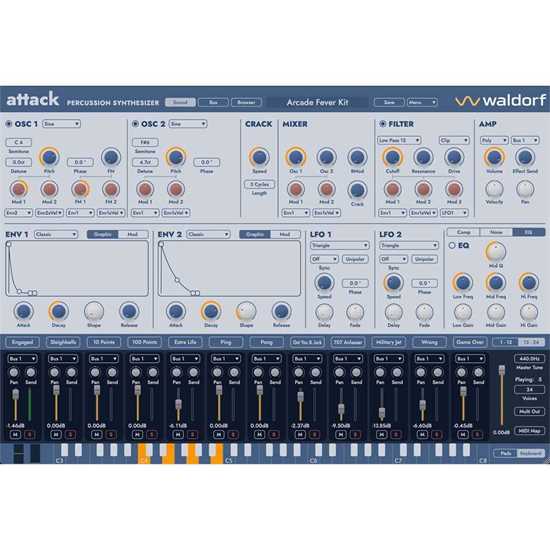
Task: Click the Filter Resonance knob
Action: pos(423,157)
